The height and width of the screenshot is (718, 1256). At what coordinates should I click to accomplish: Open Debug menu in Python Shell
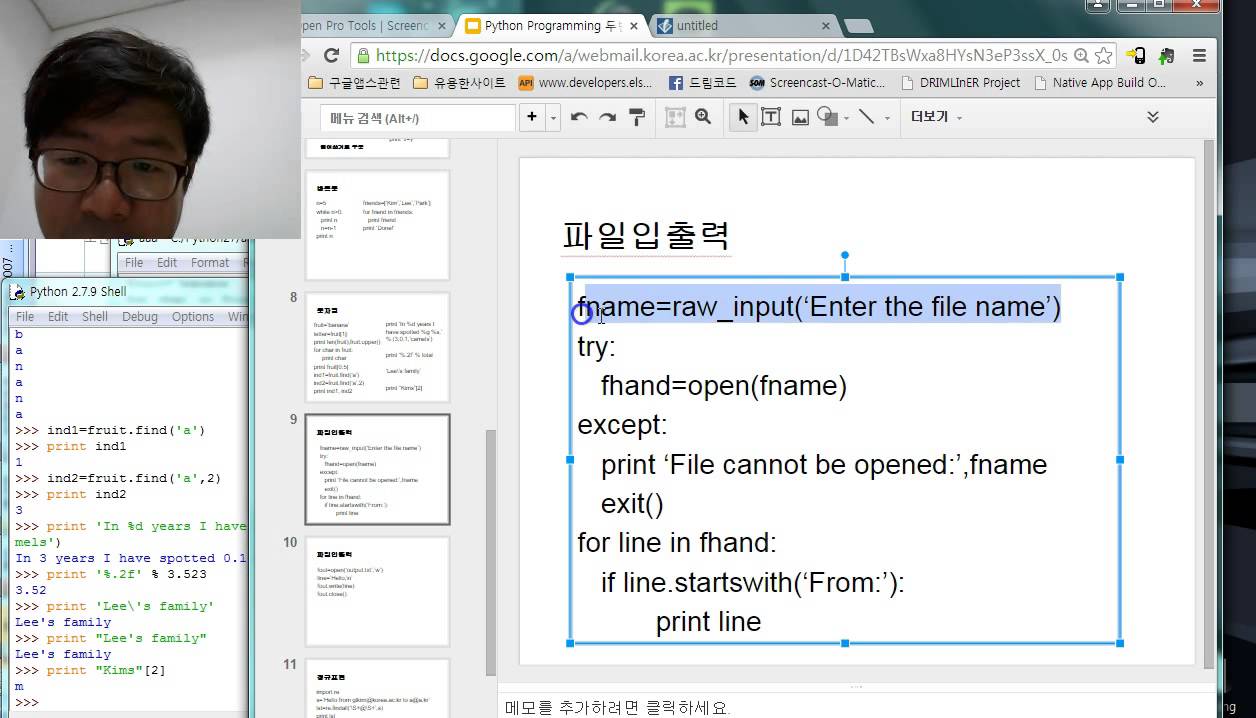pos(140,316)
